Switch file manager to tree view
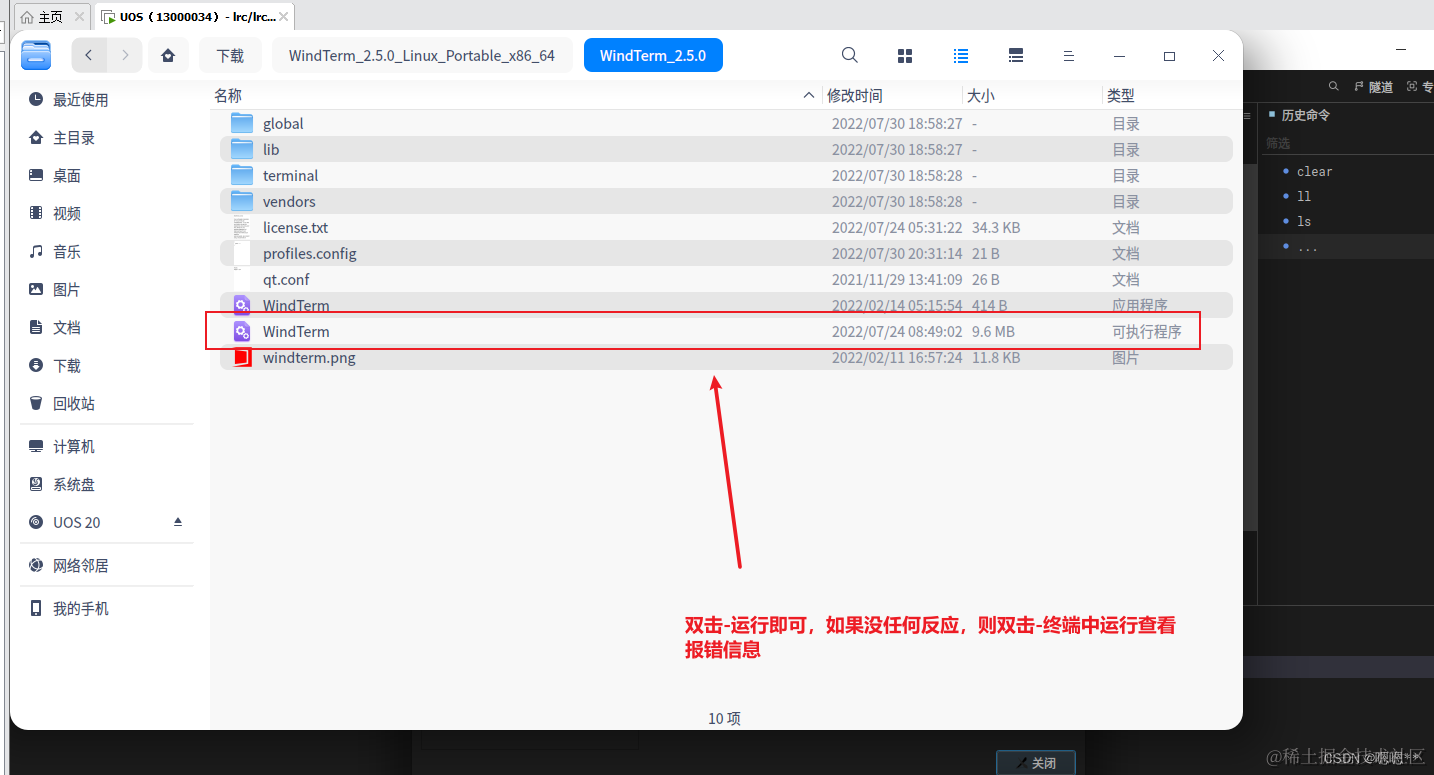 (x=1016, y=56)
